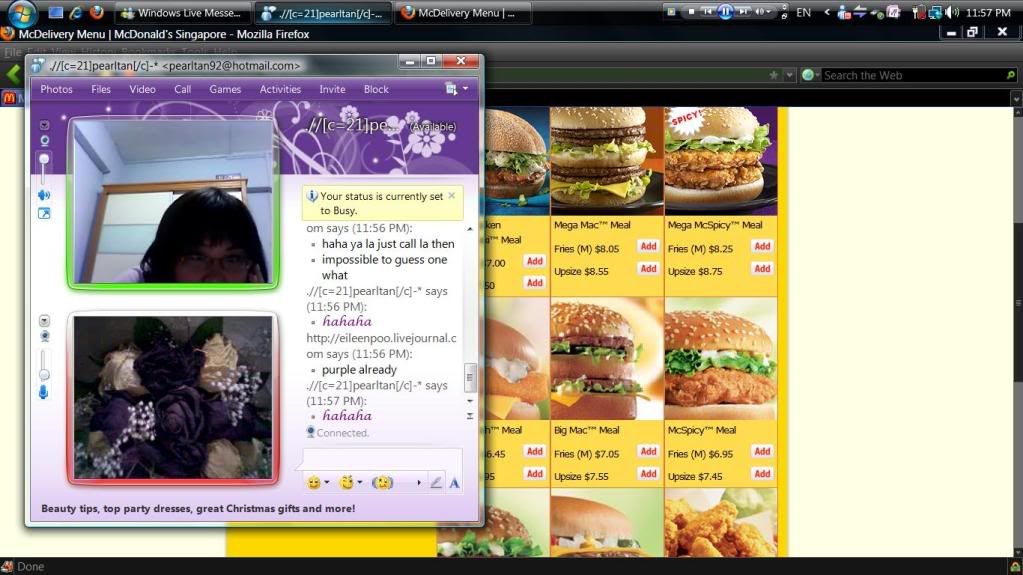This screenshot has width=1023, height=575.
Task: Click the contact's webcam icon
Action: click(44, 140)
